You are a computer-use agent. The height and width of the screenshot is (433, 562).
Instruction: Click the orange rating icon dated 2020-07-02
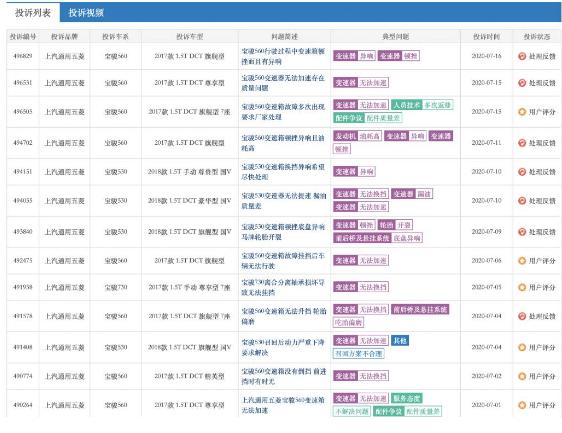point(522,376)
